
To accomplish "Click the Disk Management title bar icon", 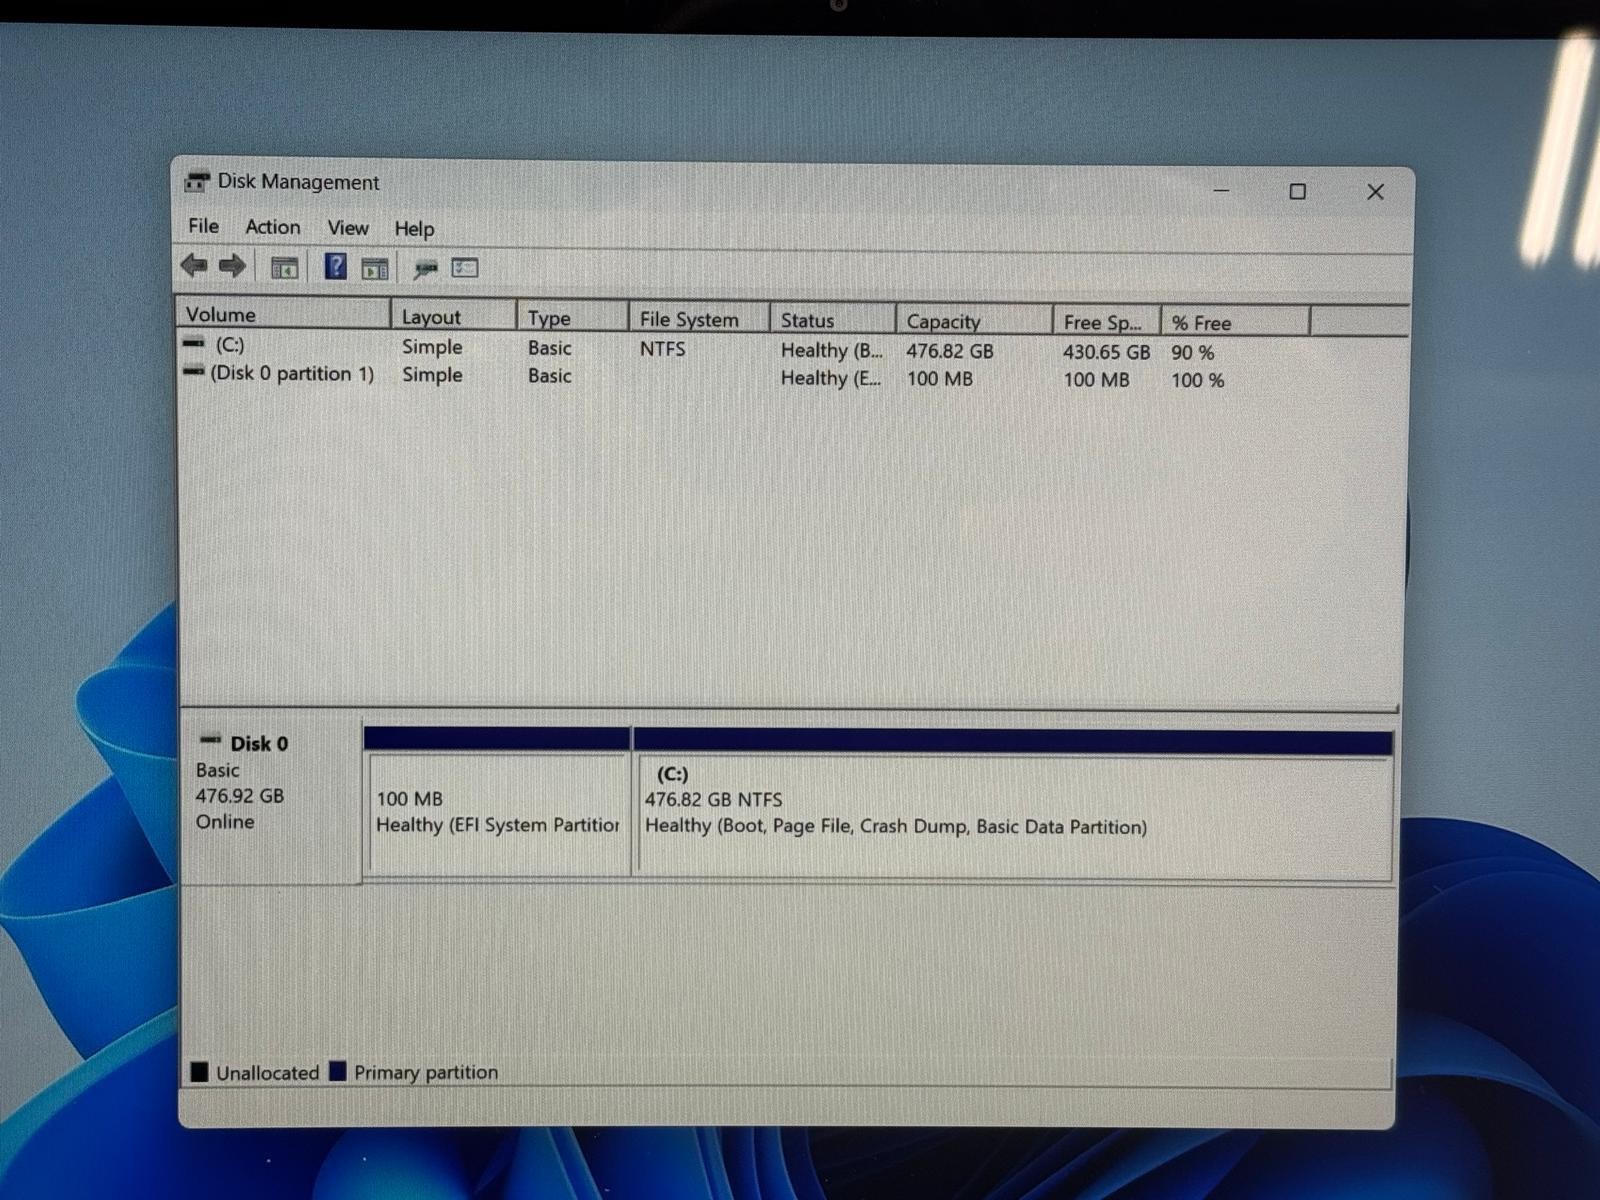I will (197, 182).
